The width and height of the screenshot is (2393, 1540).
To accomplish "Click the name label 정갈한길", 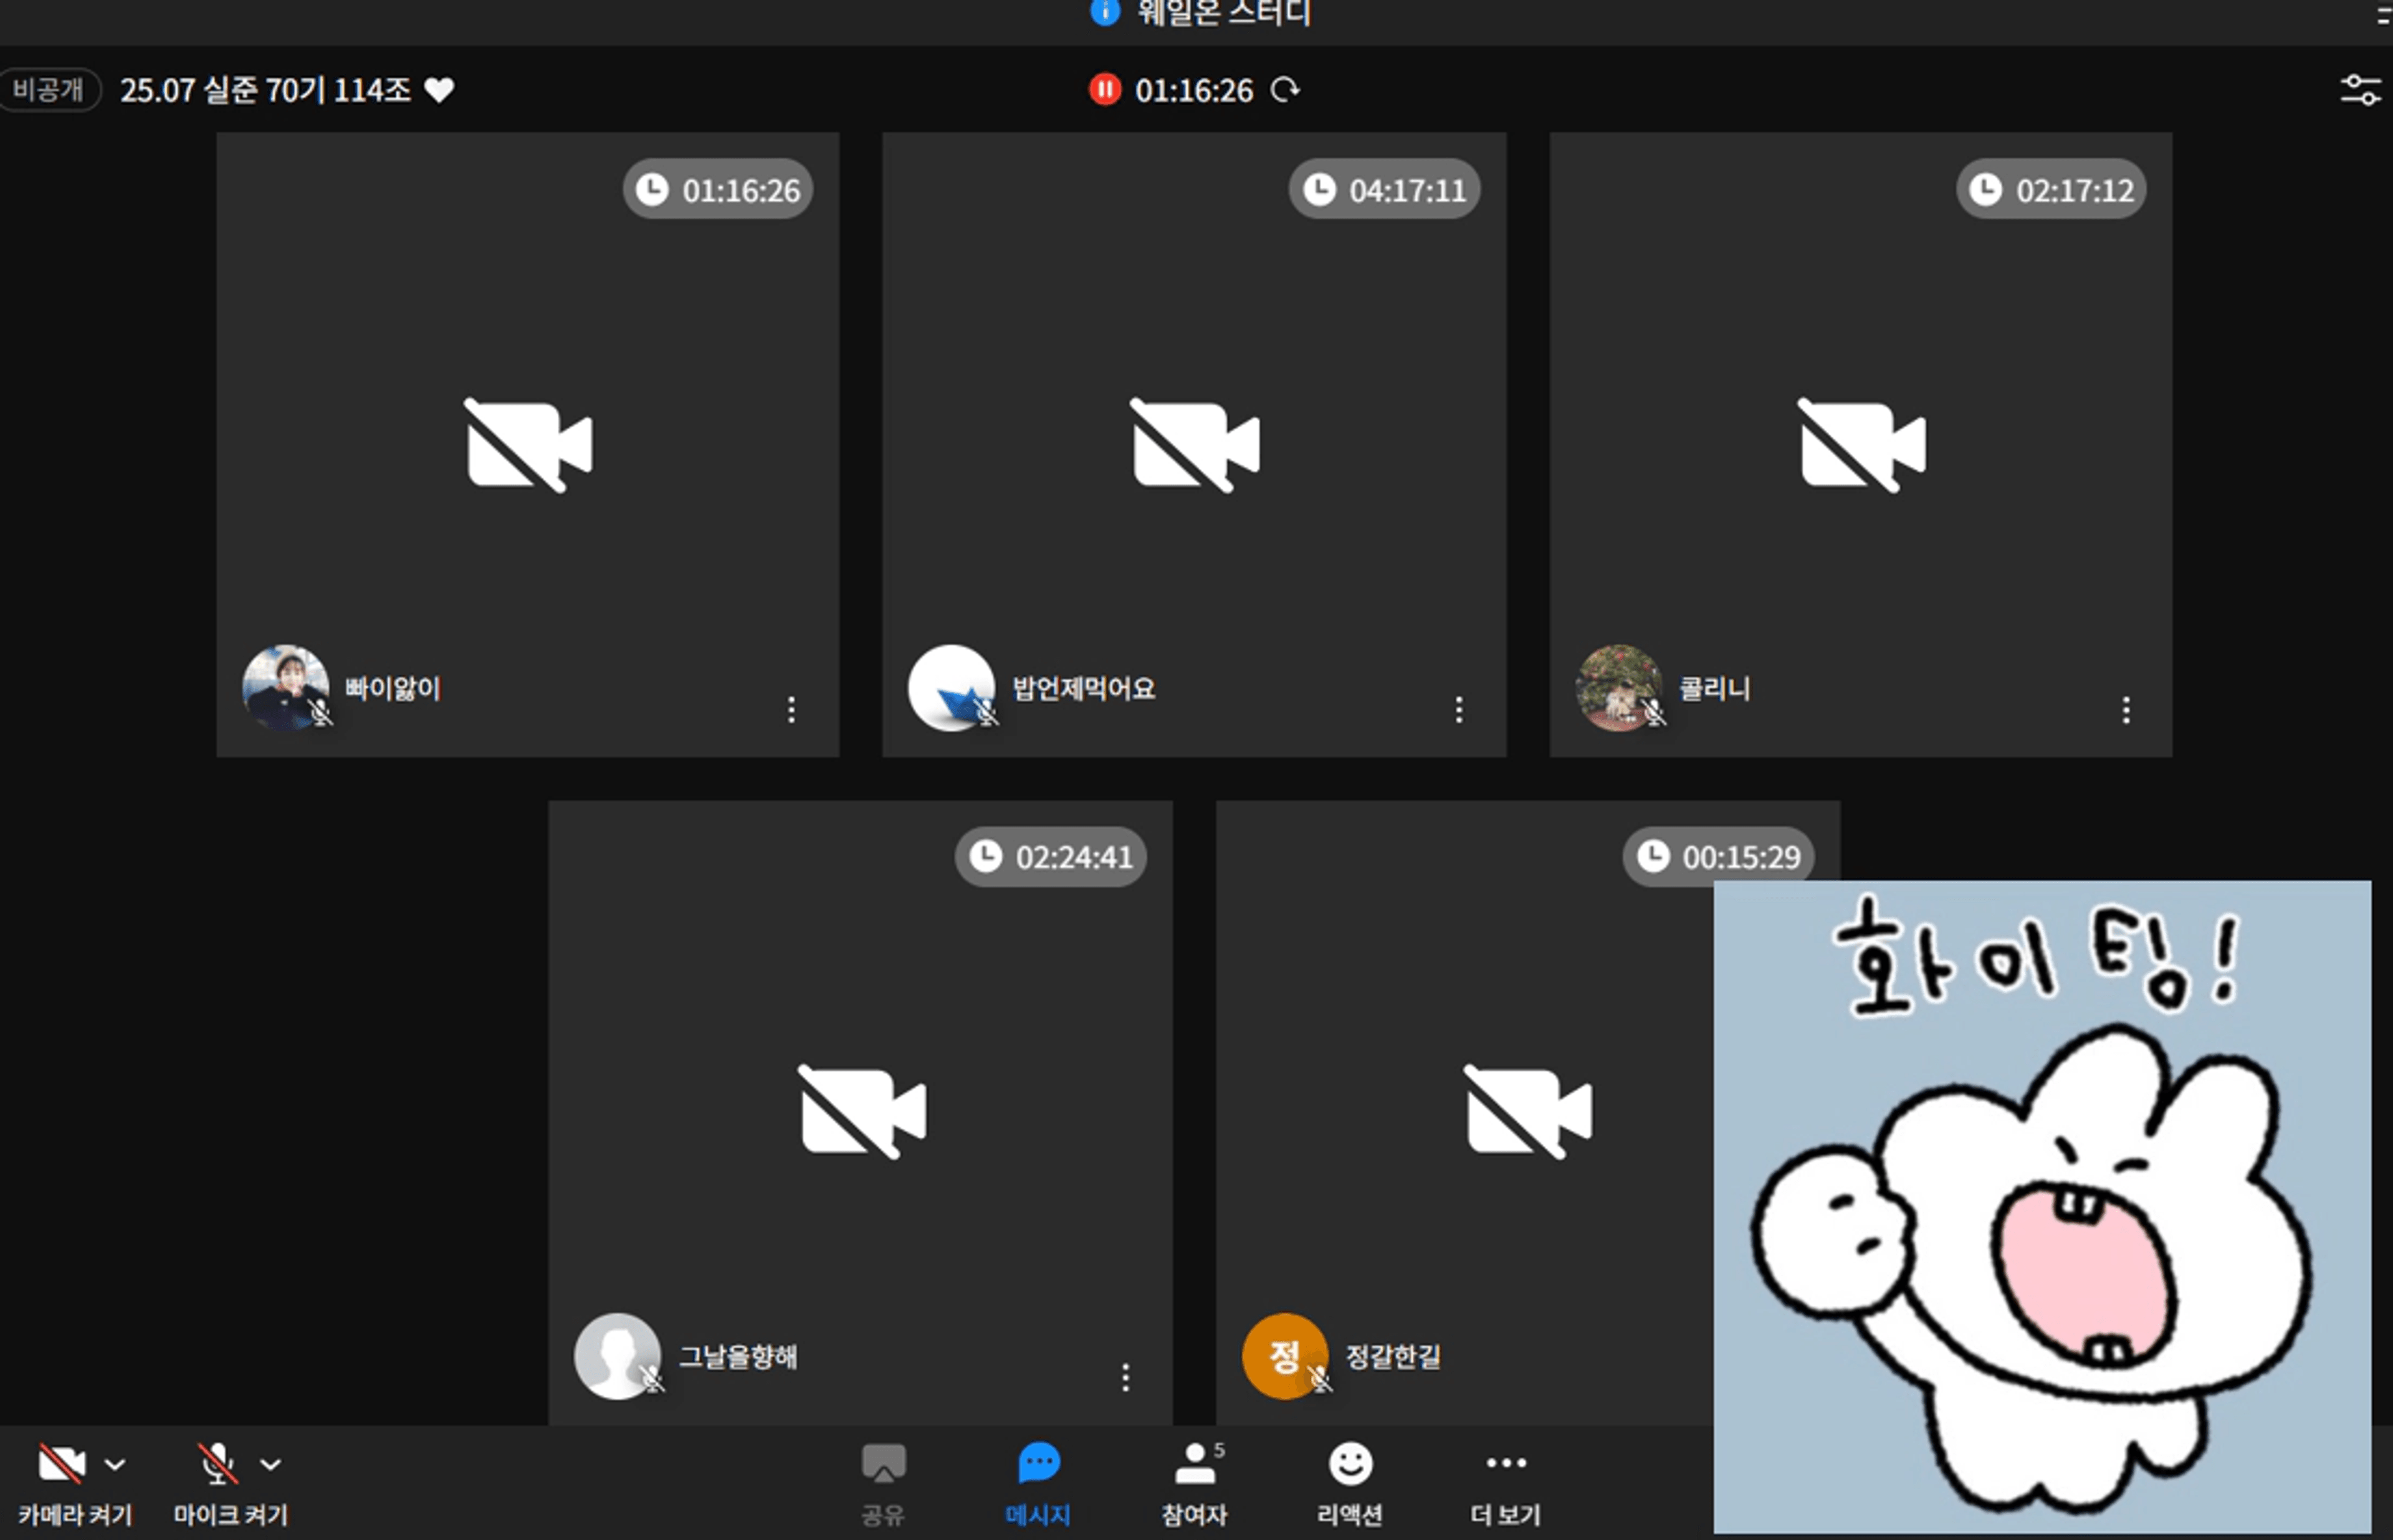I will click(x=1393, y=1356).
